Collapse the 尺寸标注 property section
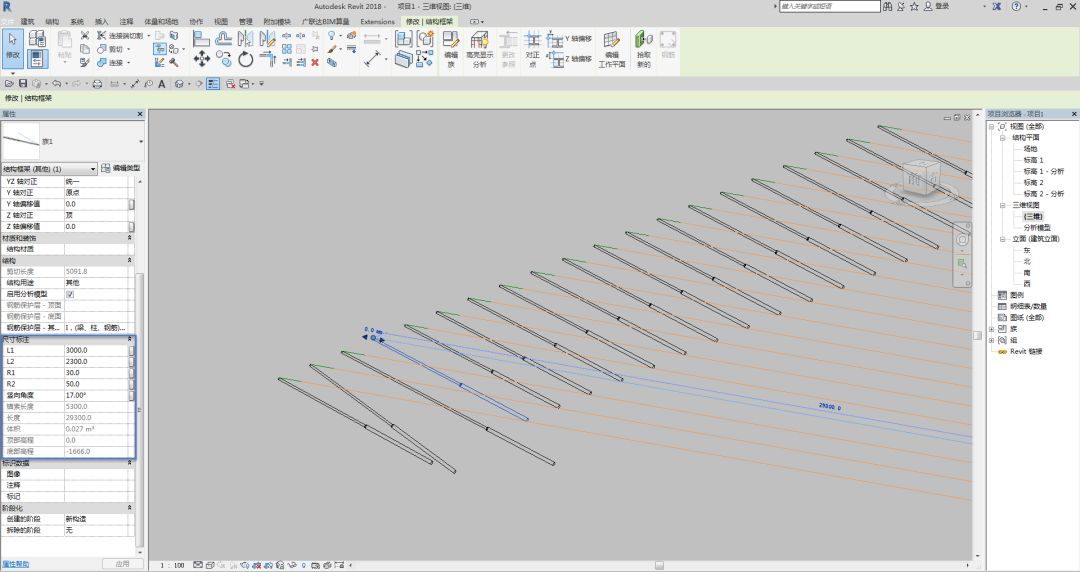Screen dimensions: 1080x572 129,340
